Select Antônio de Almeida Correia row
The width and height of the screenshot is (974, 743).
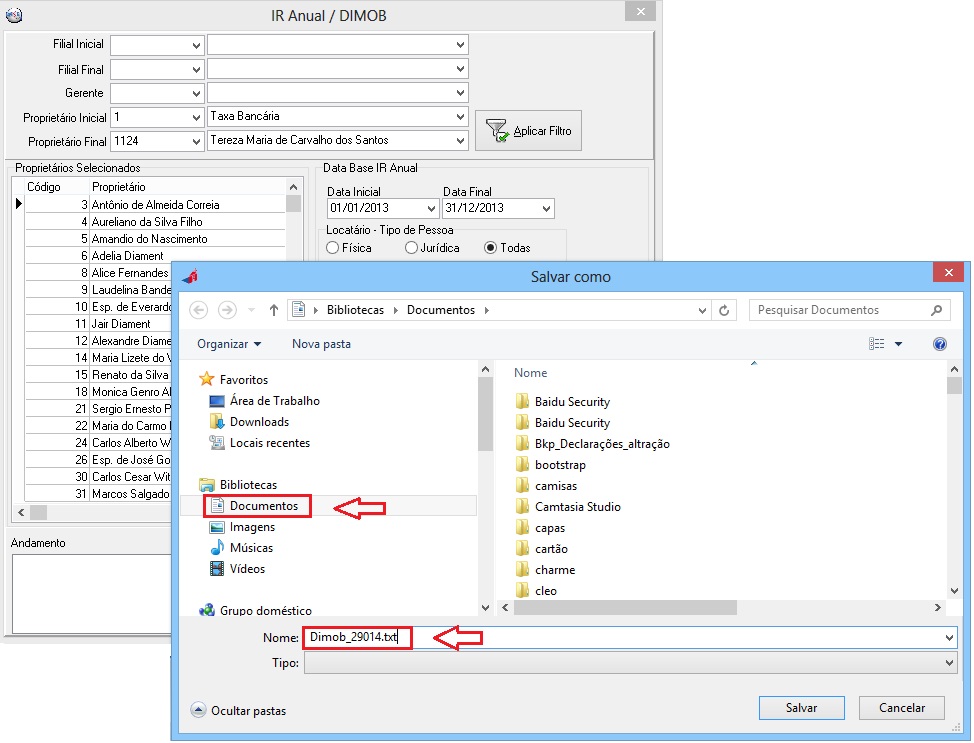(155, 204)
